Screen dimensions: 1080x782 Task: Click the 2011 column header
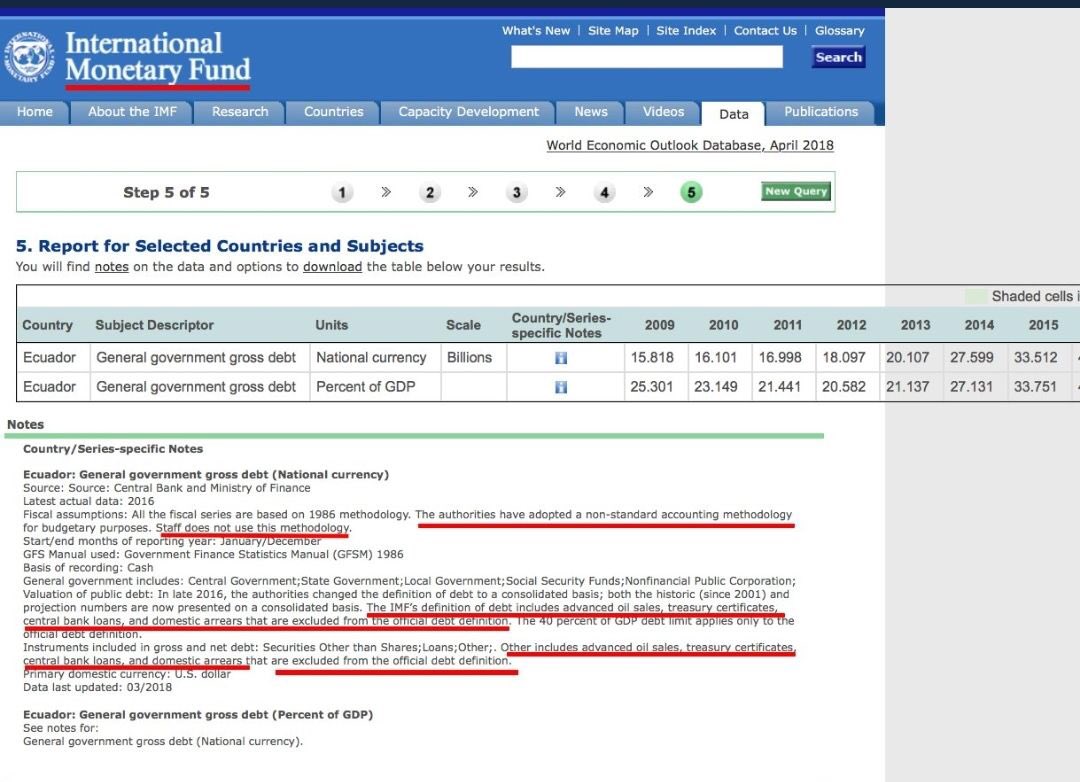[788, 325]
